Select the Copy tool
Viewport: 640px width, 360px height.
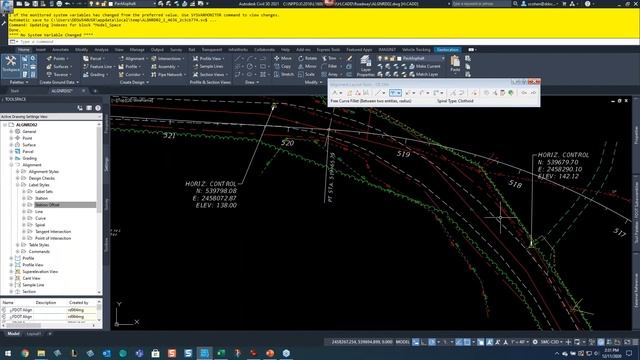click(x=282, y=66)
